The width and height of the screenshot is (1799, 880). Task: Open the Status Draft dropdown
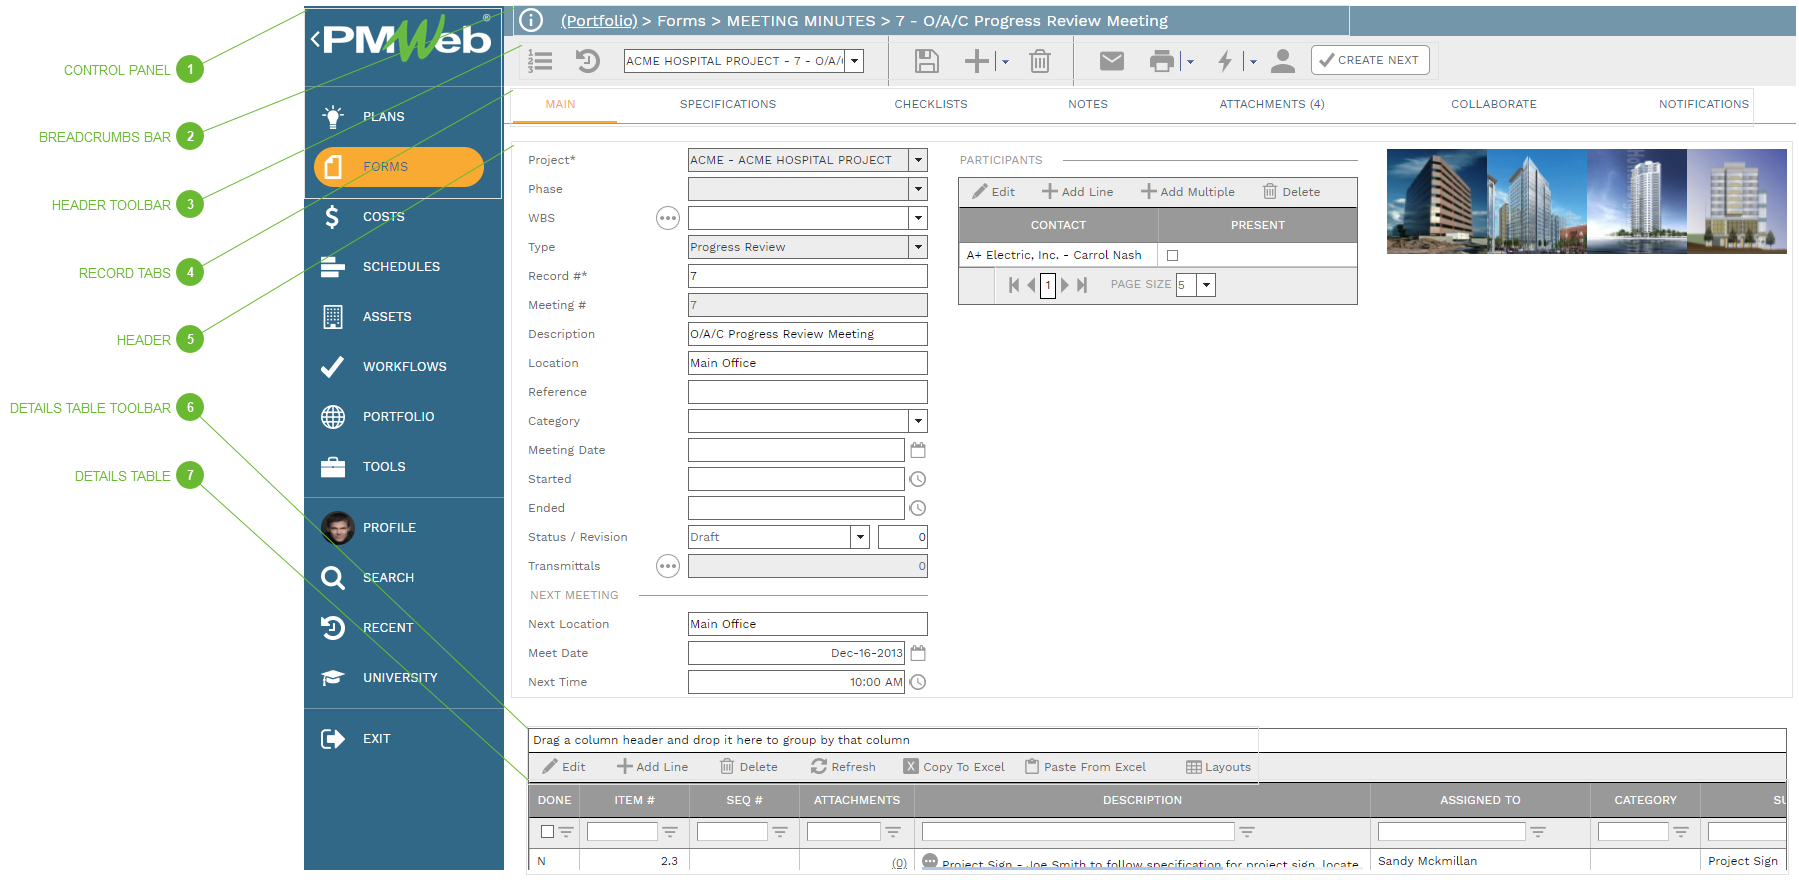tap(860, 537)
